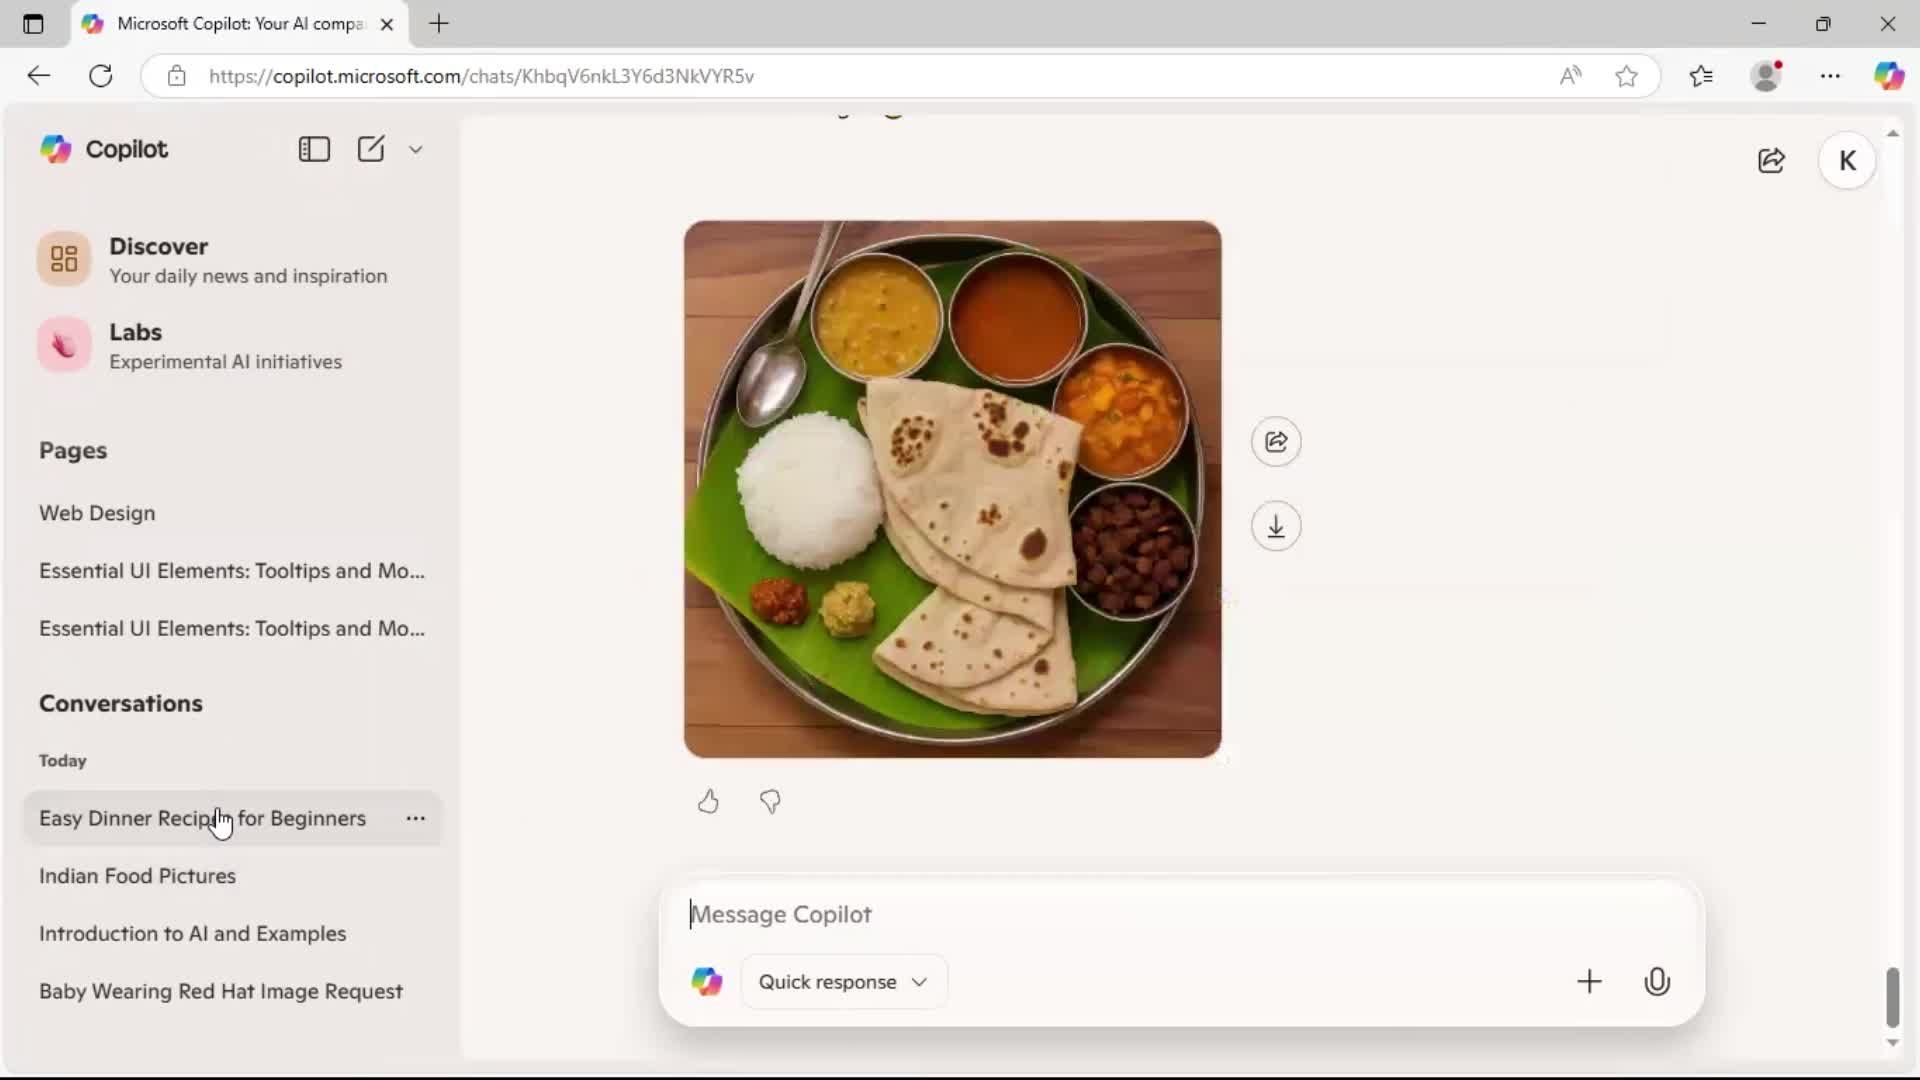Open the Web Design page
Image resolution: width=1920 pixels, height=1080 pixels.
pos(97,513)
